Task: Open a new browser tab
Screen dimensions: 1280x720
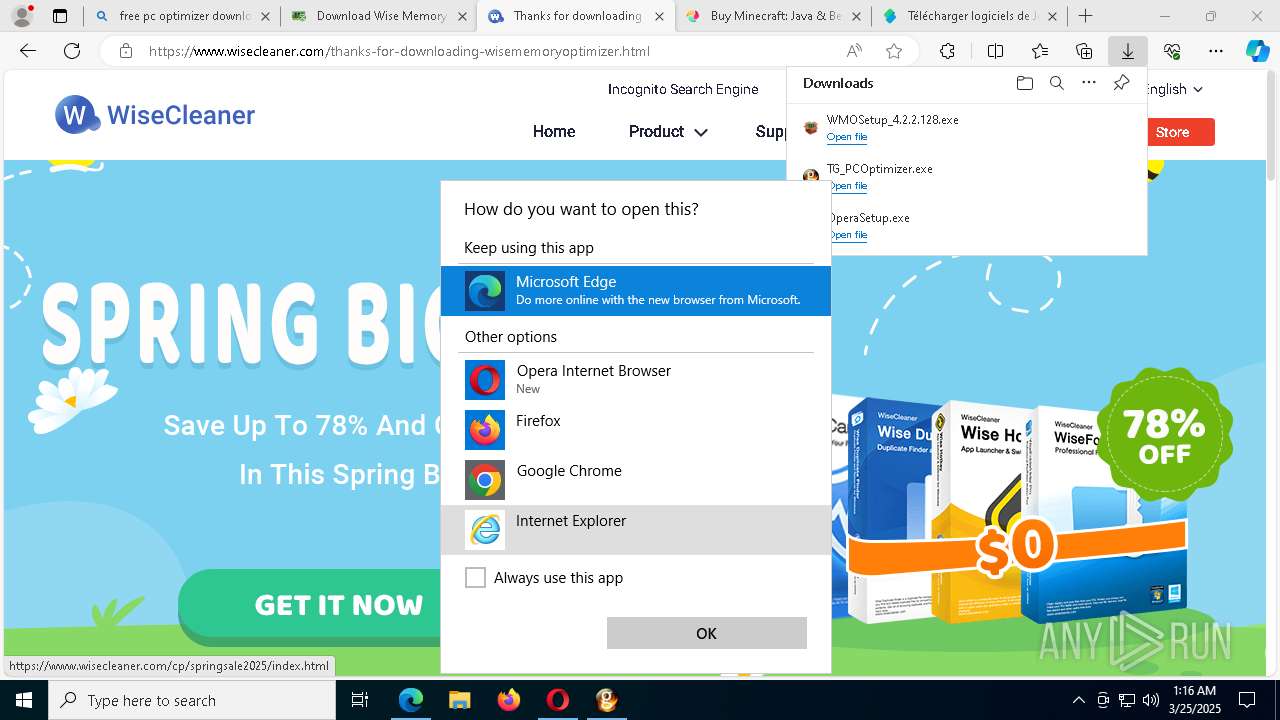Action: tap(1086, 16)
